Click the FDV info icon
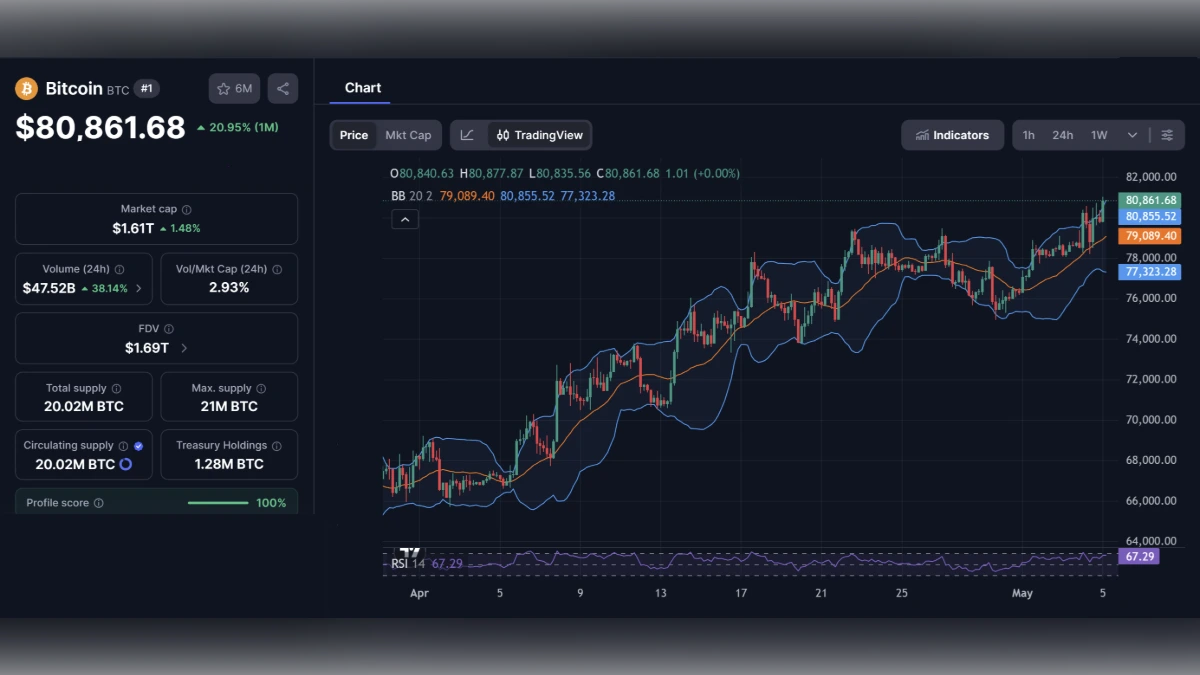 (x=169, y=329)
